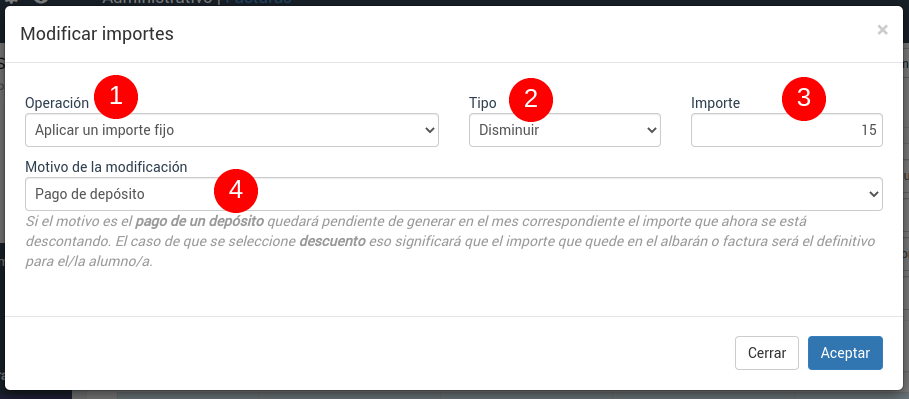Open the Motivo de la modificación dropdown
Viewport: 909px width, 399px height.
(x=454, y=194)
